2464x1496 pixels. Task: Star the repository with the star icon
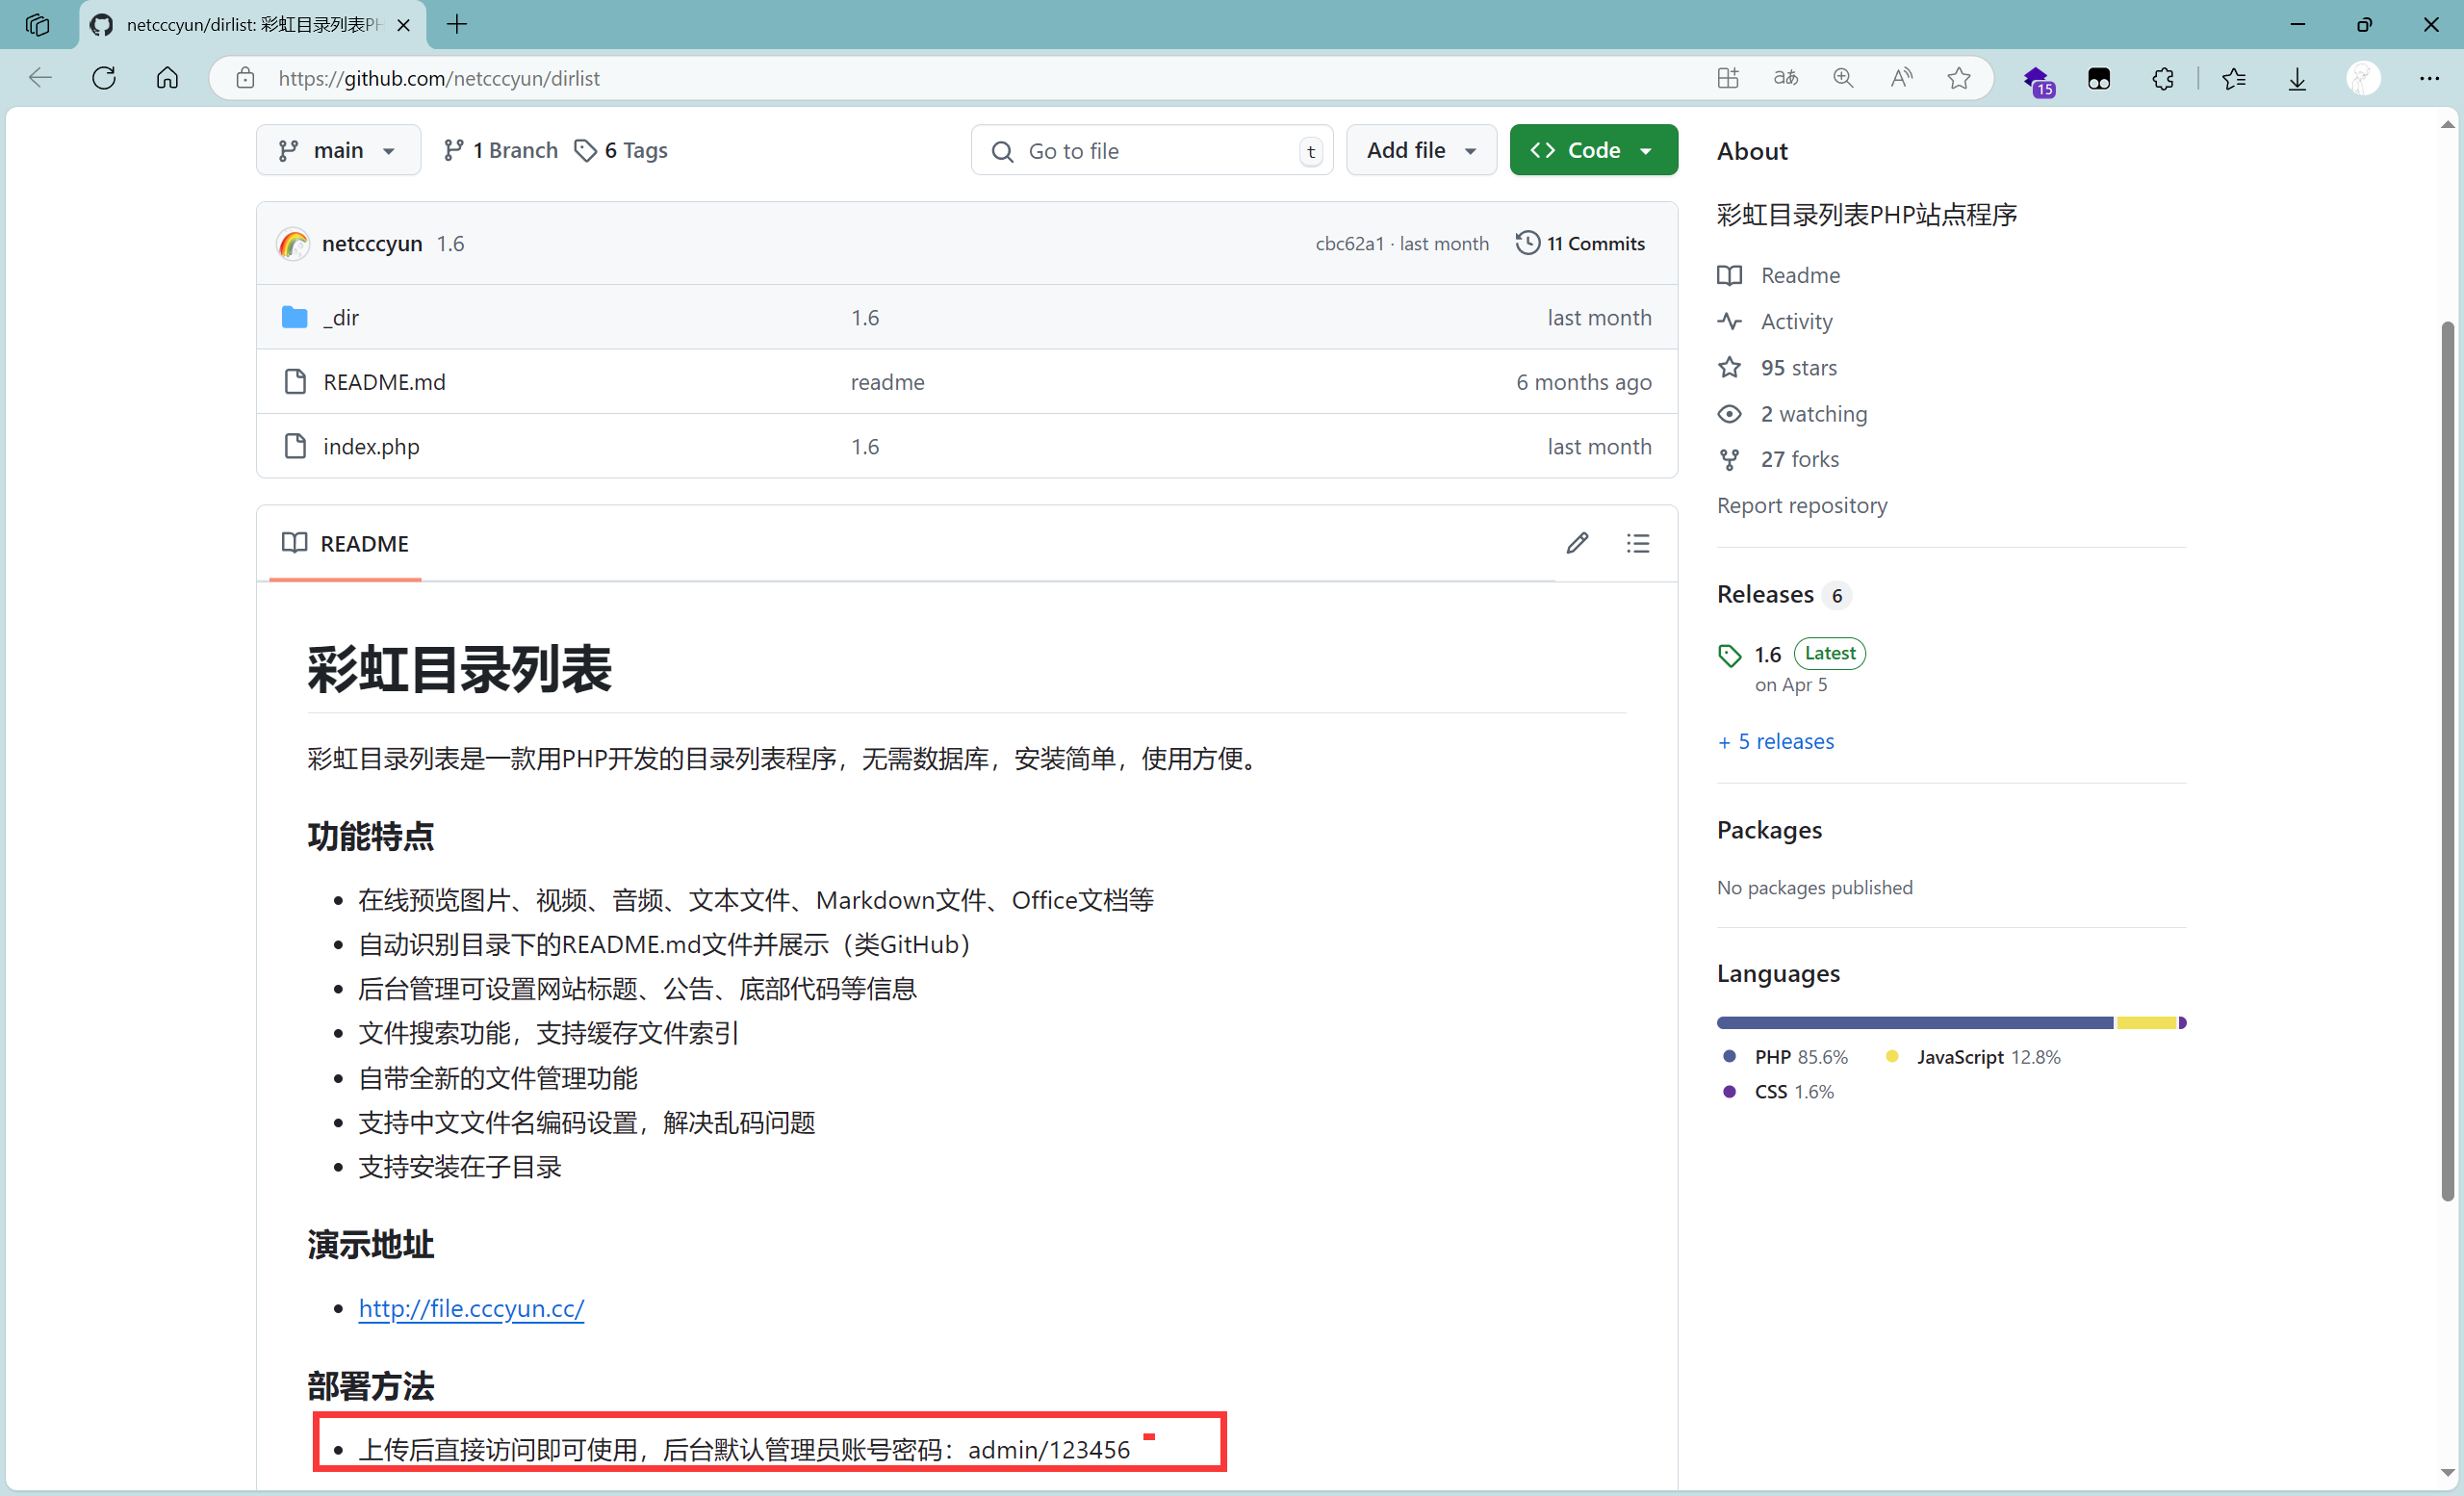coord(1729,367)
